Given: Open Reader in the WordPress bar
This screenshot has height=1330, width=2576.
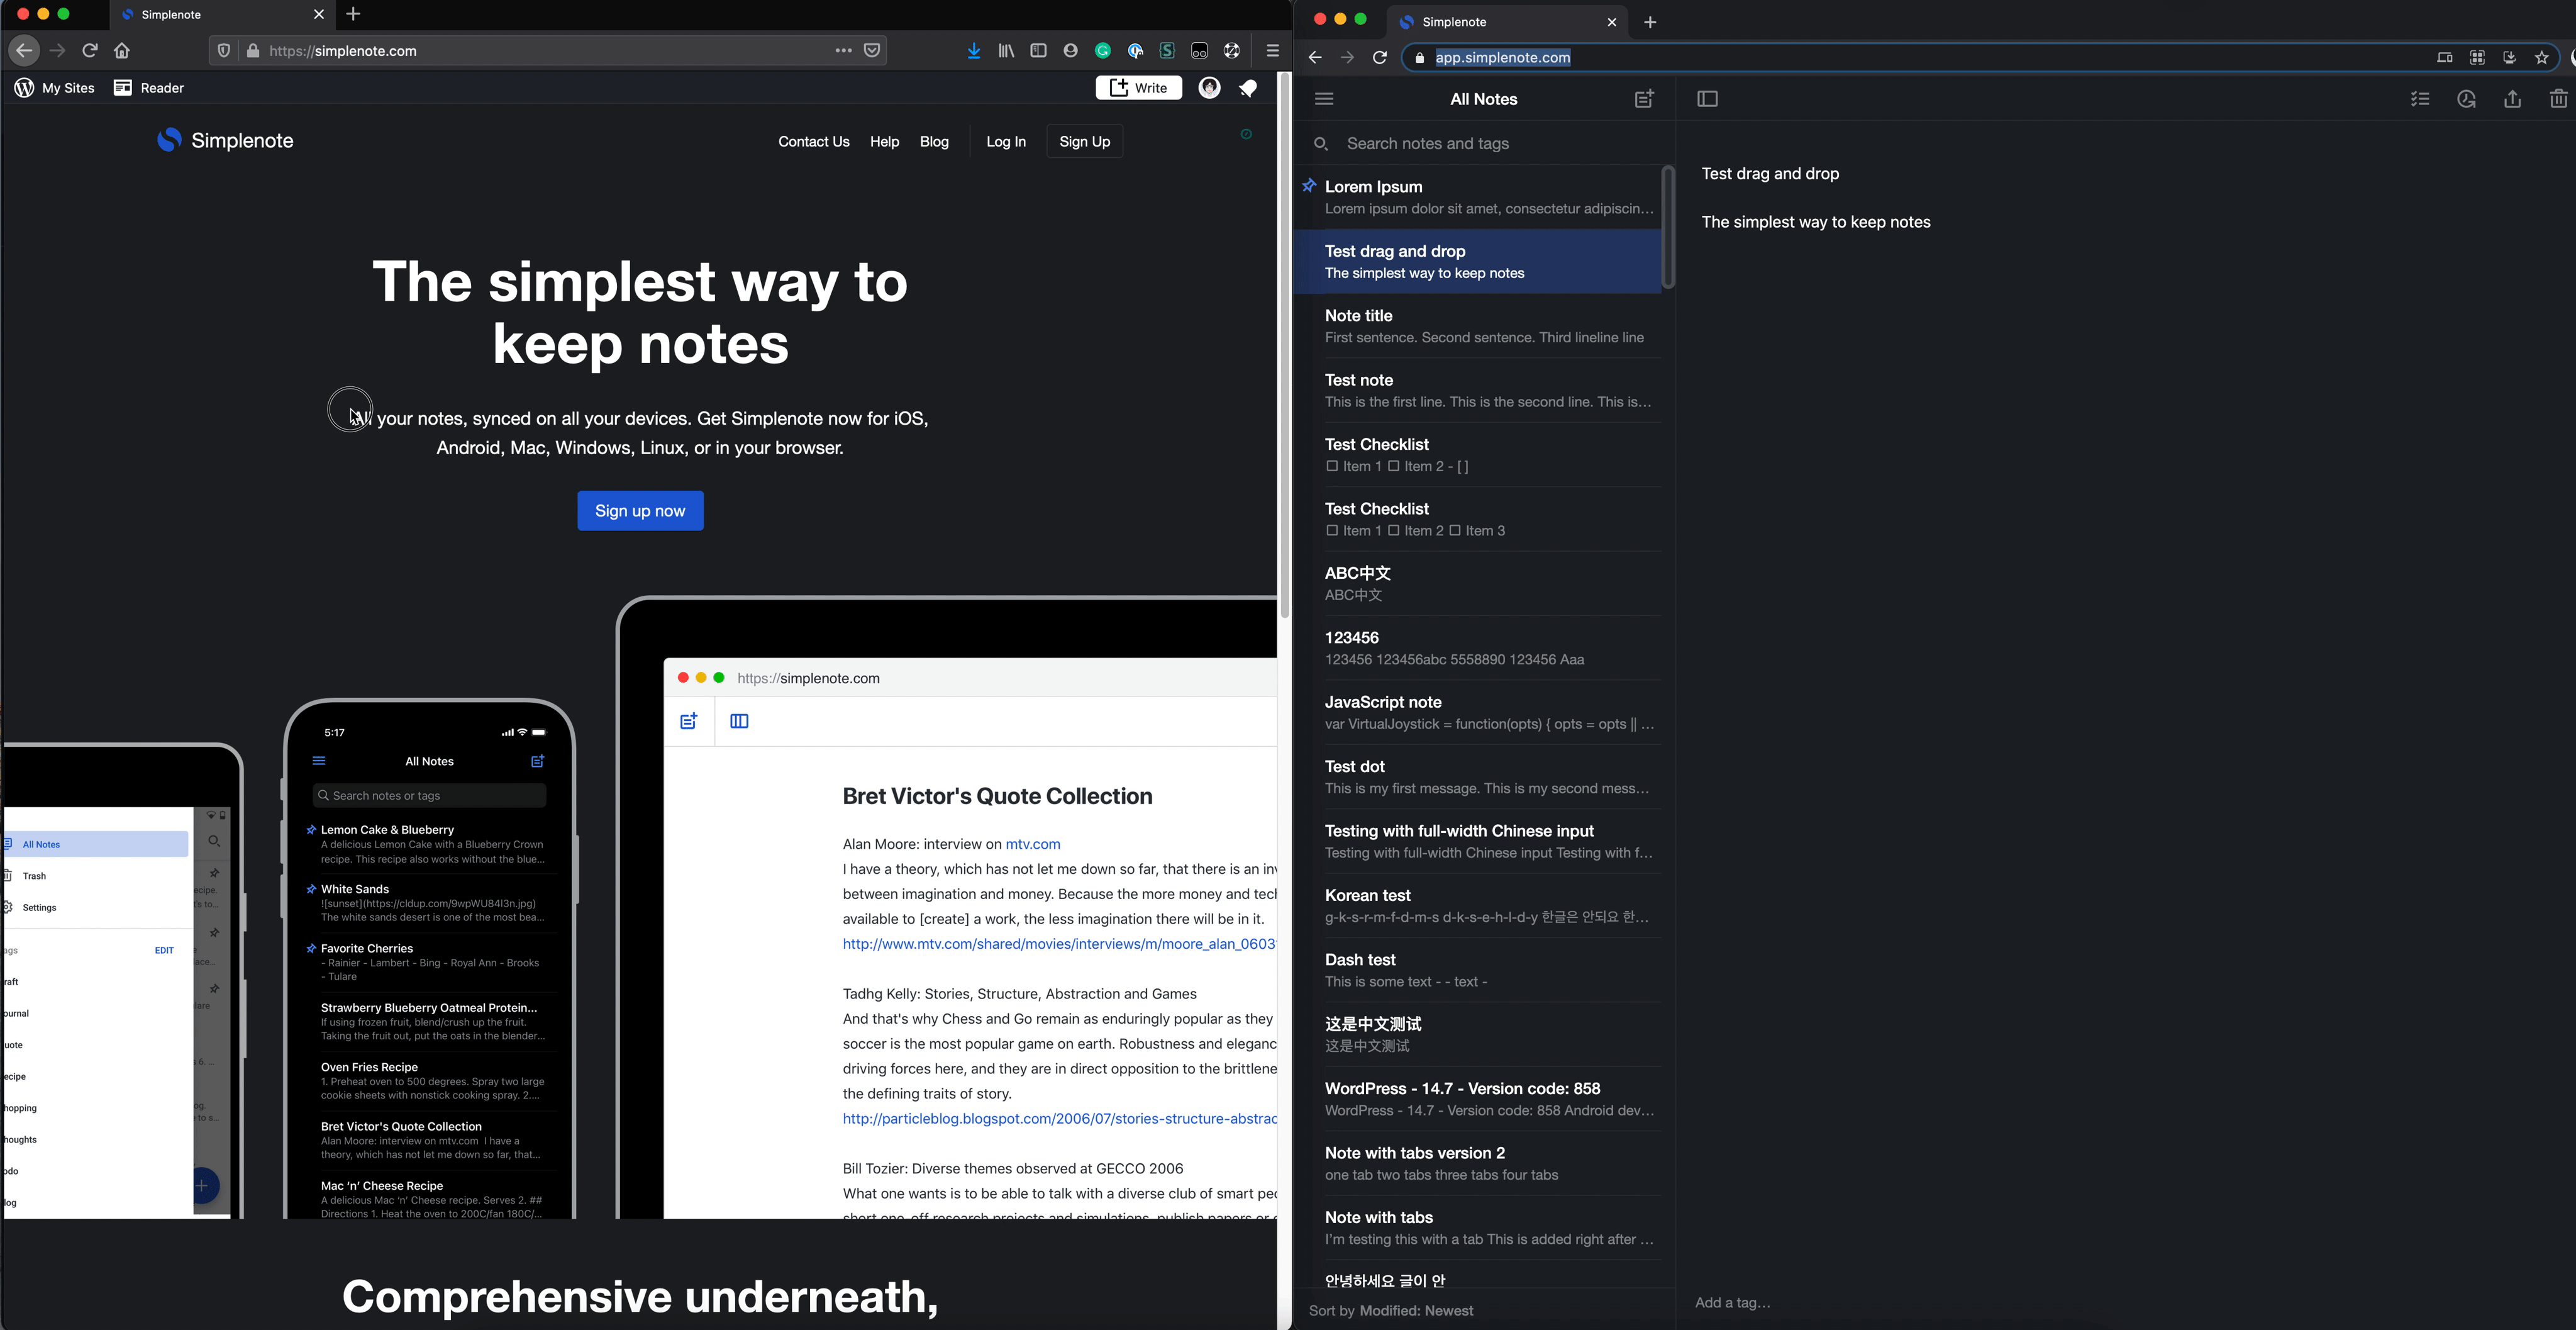Looking at the screenshot, I should point(149,88).
